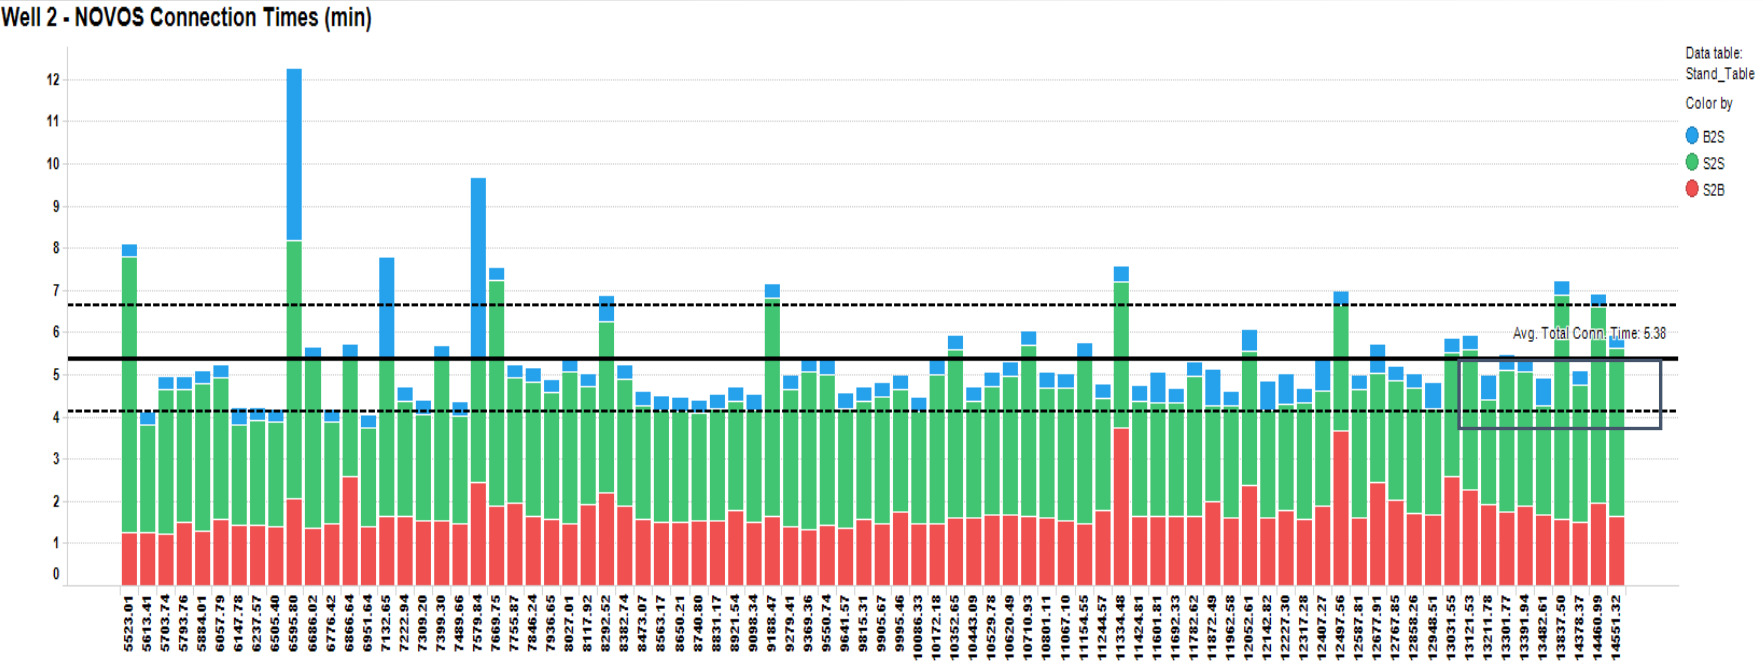Click the x-axis label 6595.80
This screenshot has height=669, width=1763.
(x=294, y=624)
